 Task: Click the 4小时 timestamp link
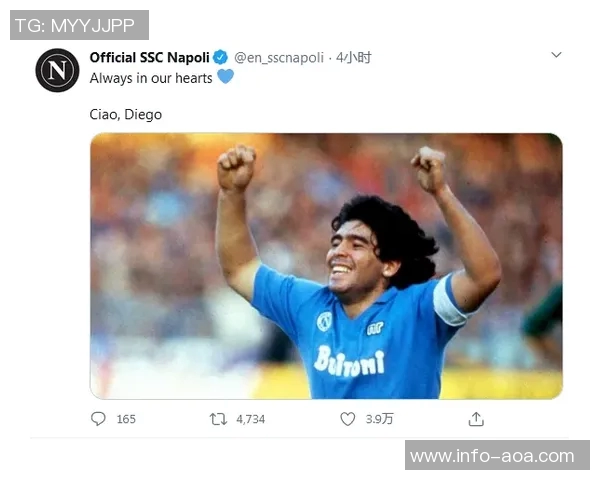[x=354, y=58]
